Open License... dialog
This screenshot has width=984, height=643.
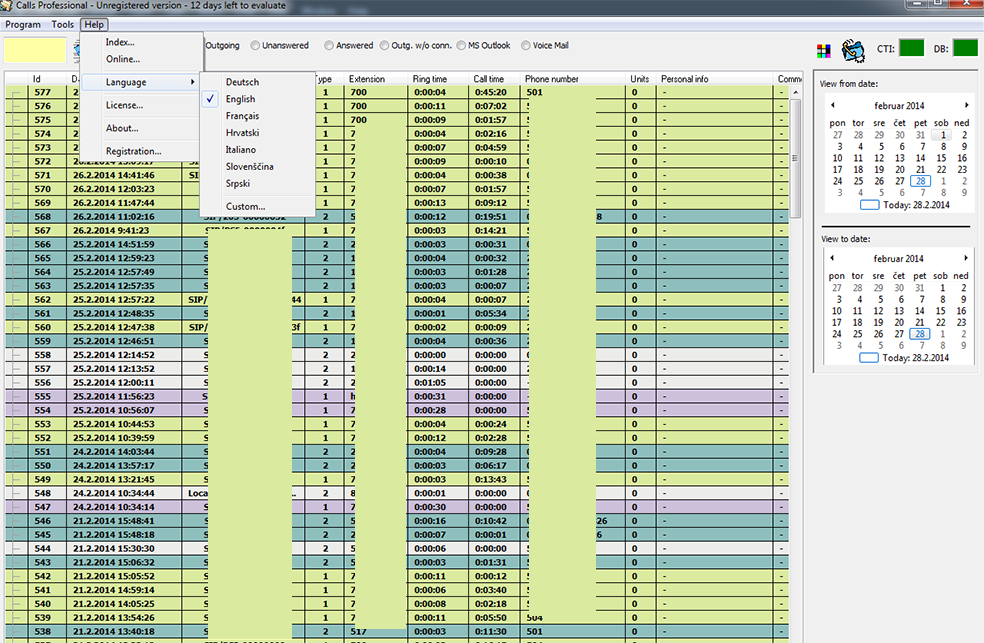point(124,105)
